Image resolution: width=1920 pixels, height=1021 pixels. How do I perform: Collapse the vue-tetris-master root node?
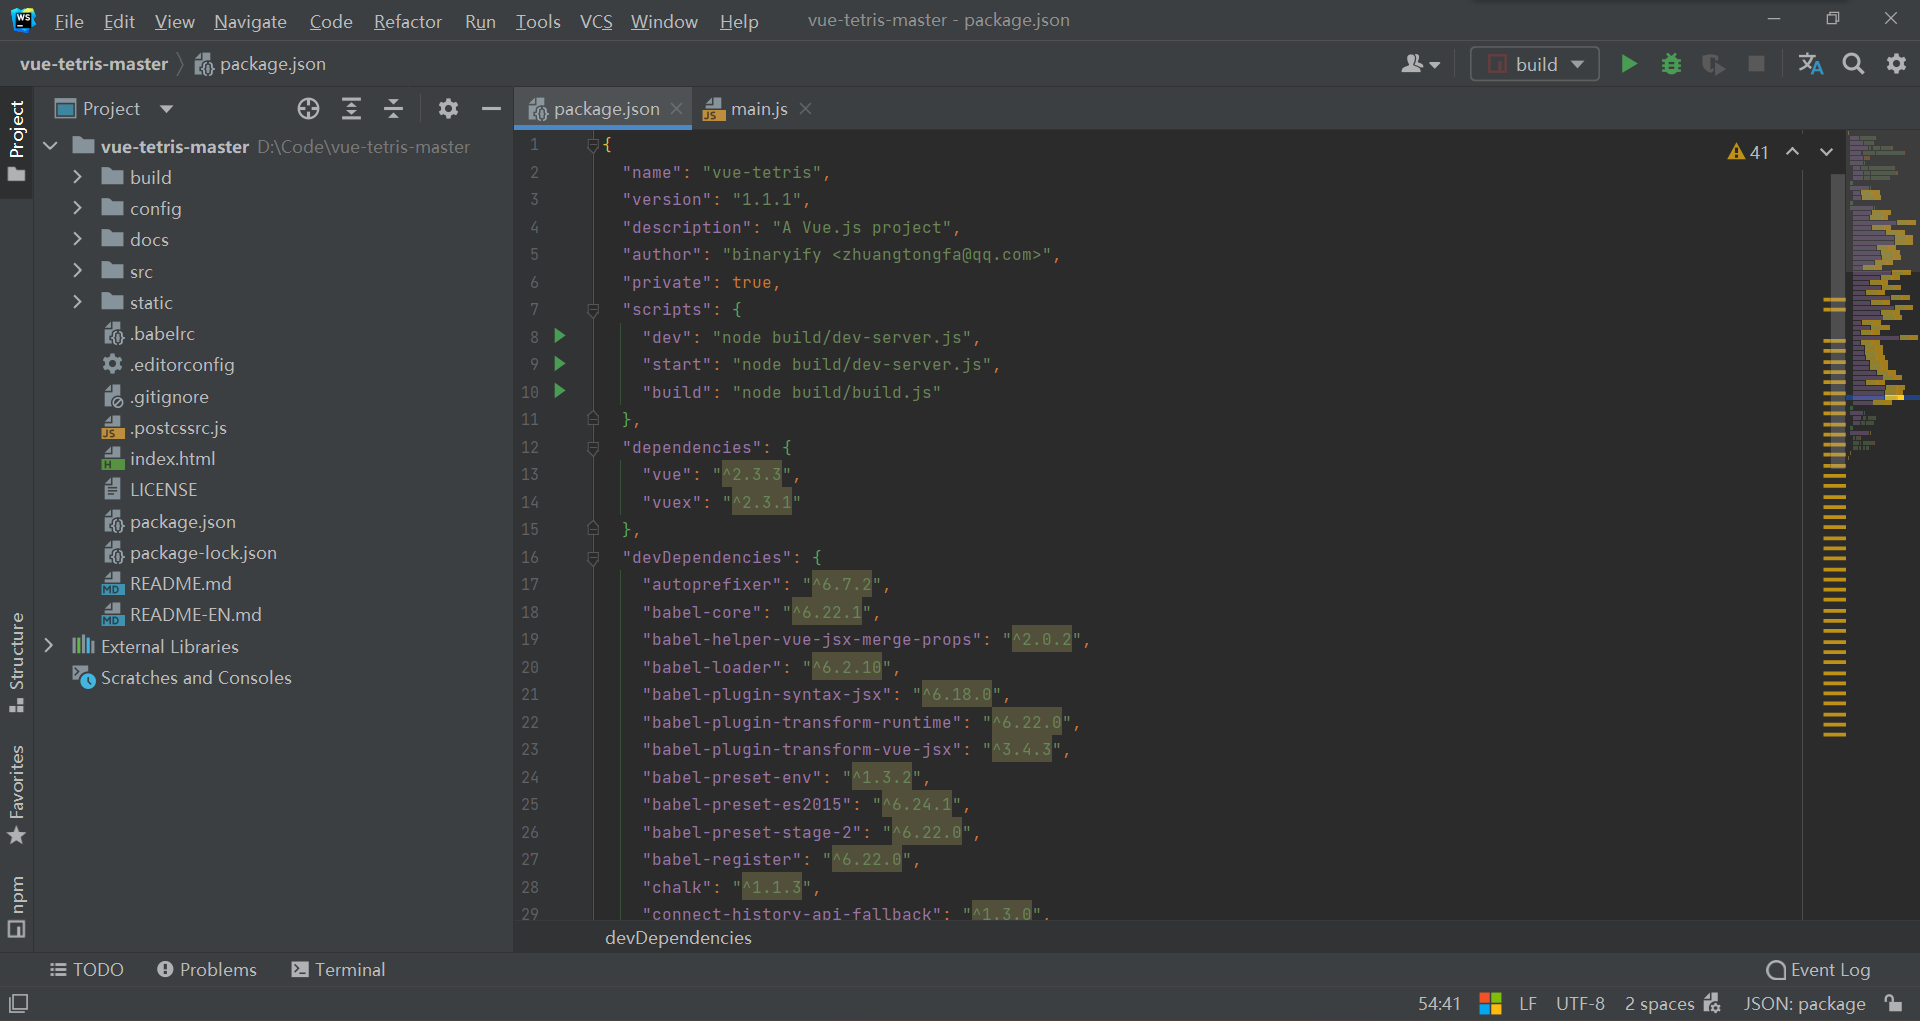[50, 146]
